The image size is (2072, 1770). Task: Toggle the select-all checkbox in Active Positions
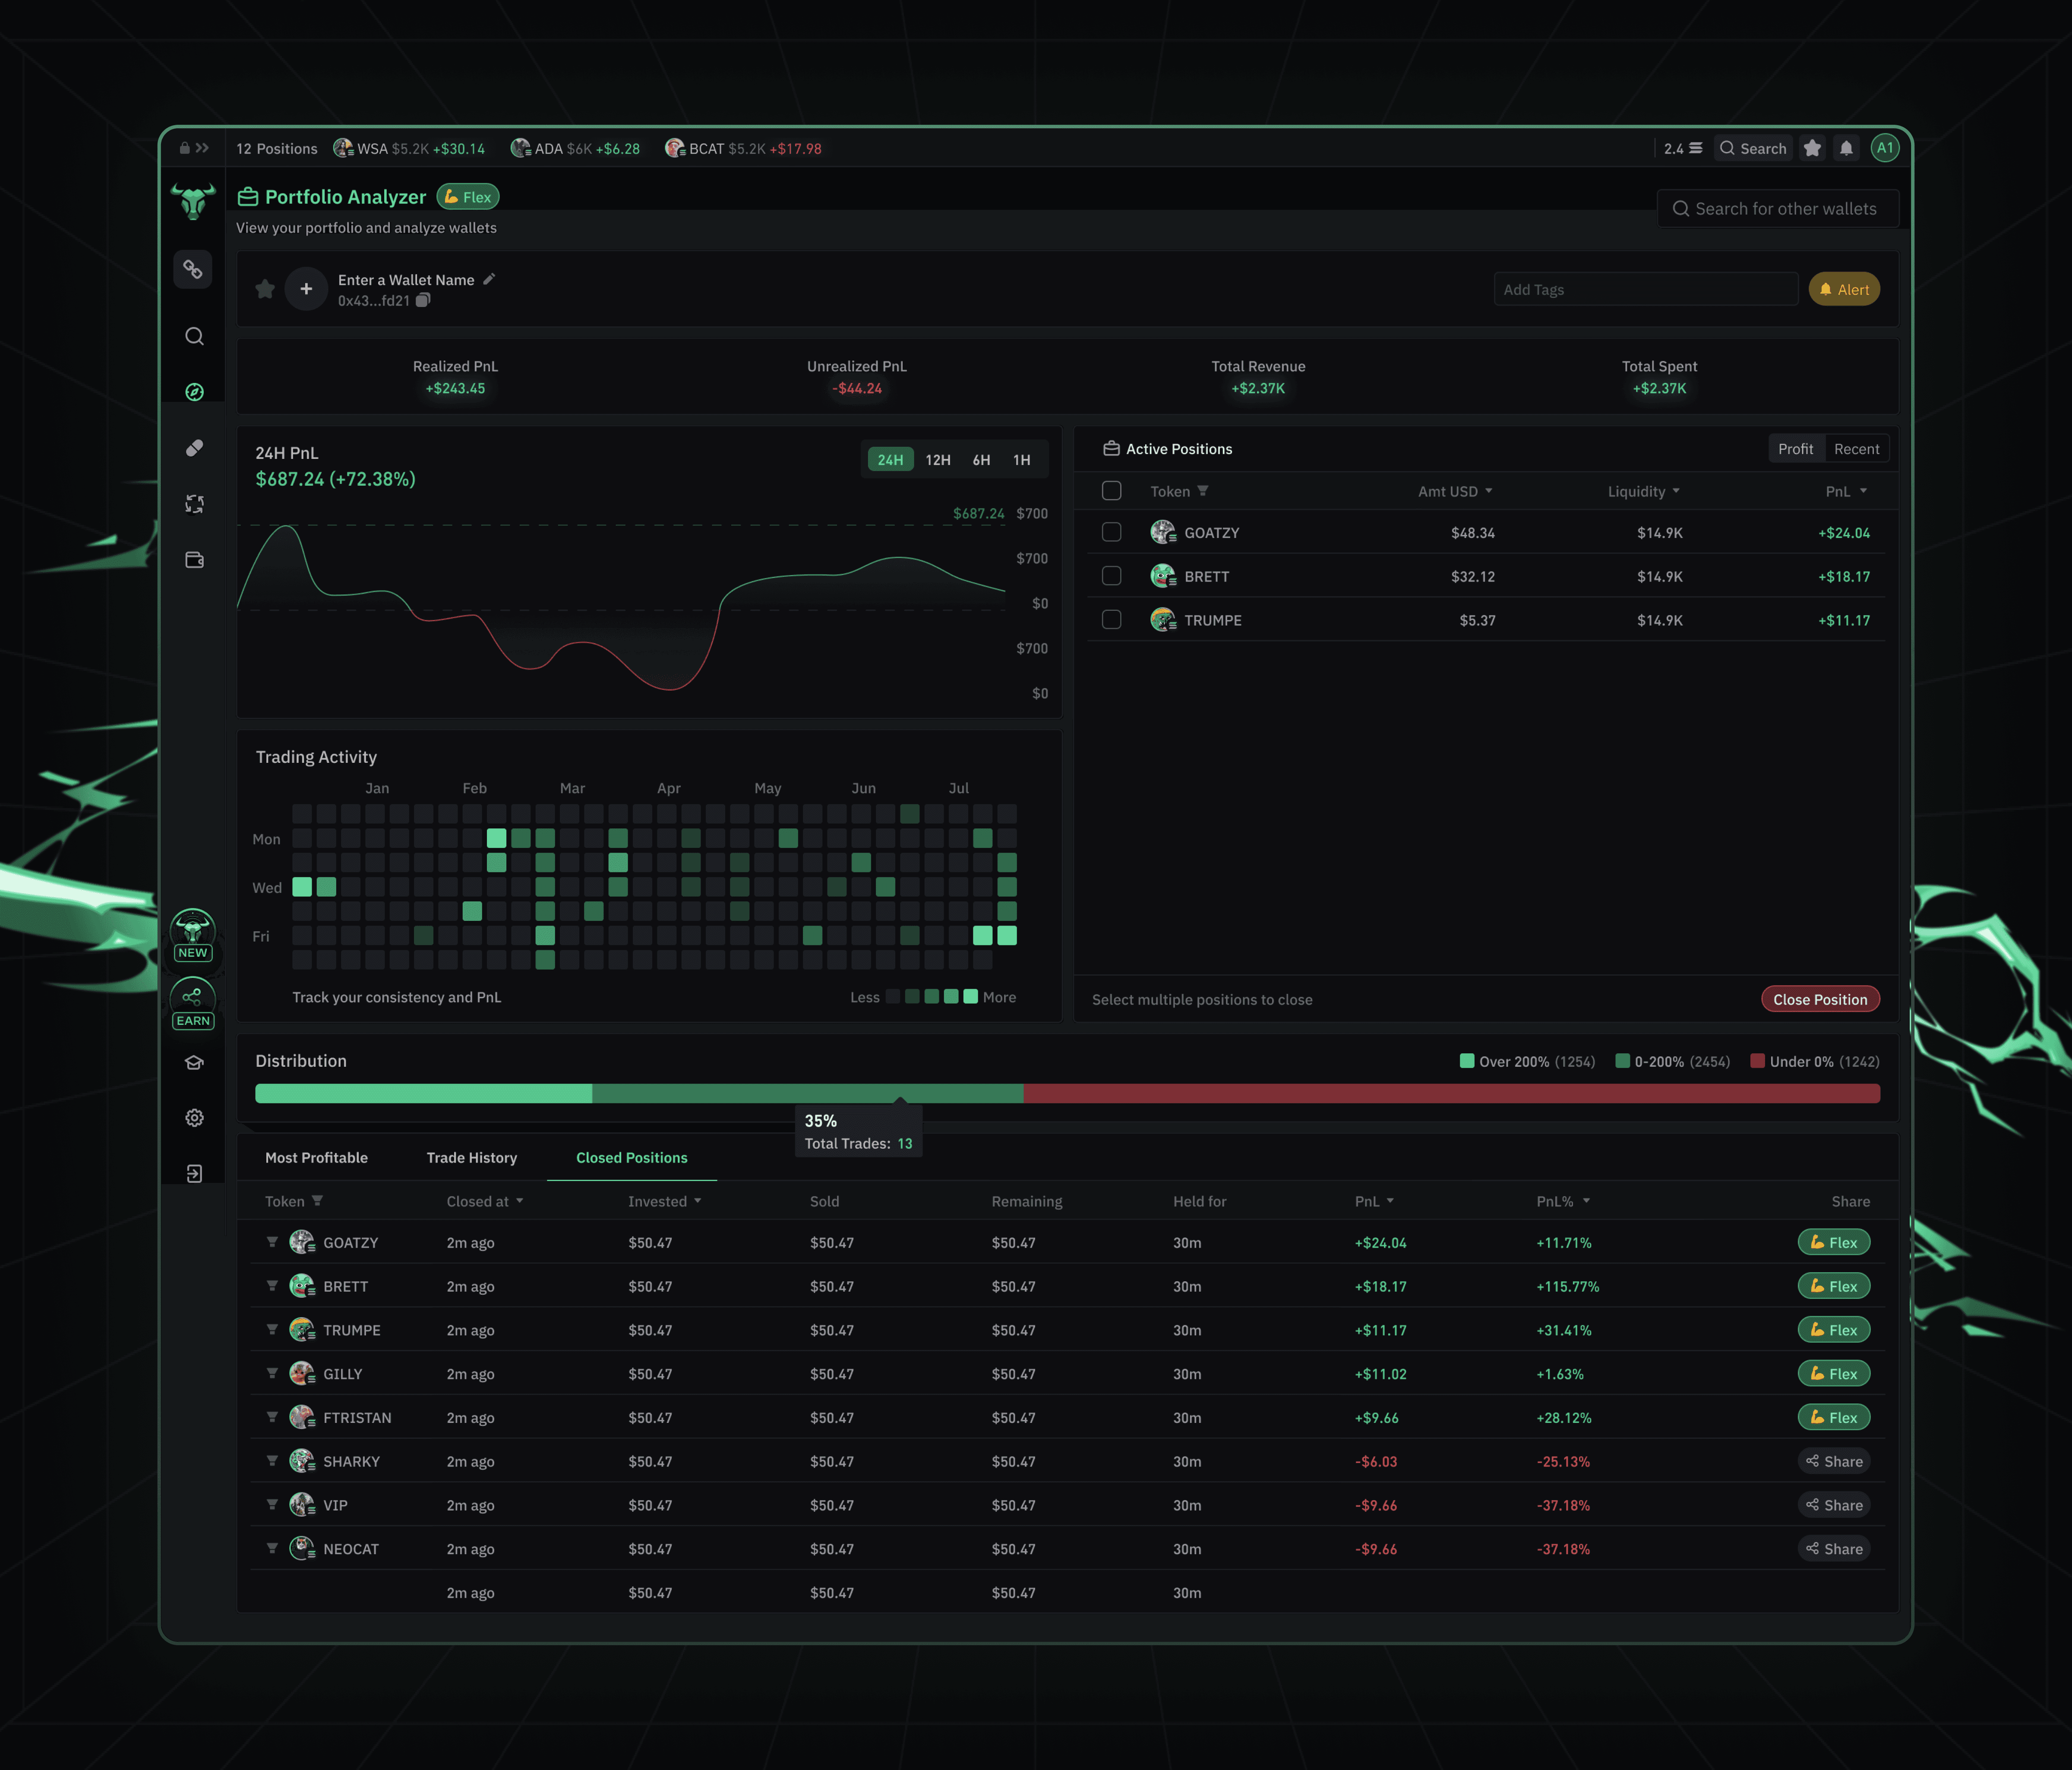point(1111,491)
